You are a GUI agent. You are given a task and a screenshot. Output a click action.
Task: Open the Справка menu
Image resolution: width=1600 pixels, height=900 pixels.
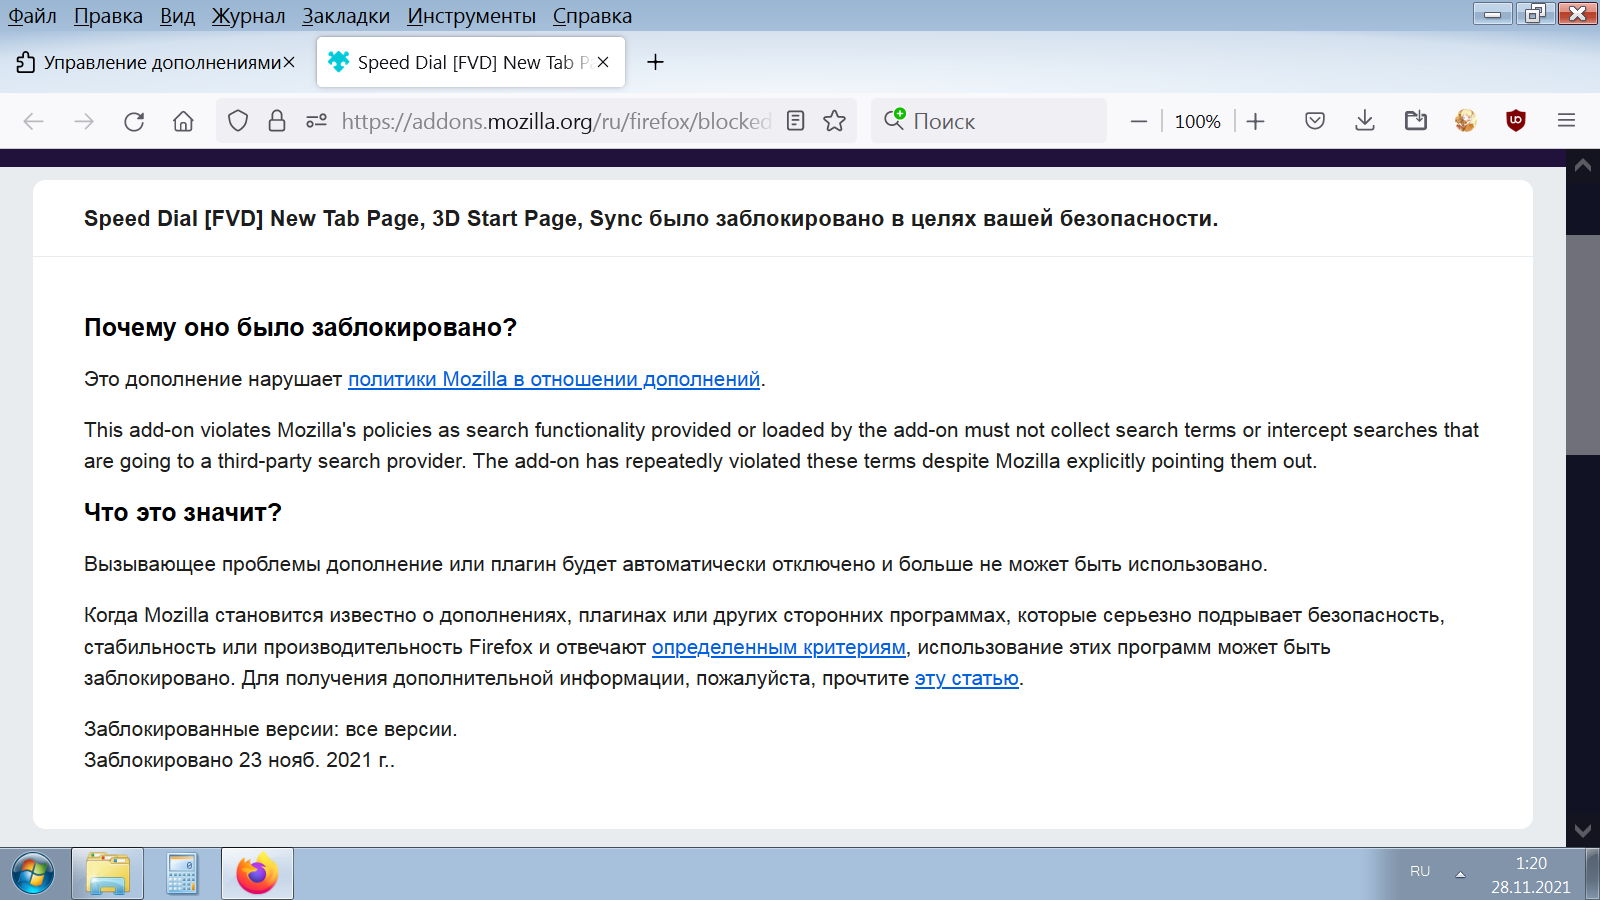[592, 16]
